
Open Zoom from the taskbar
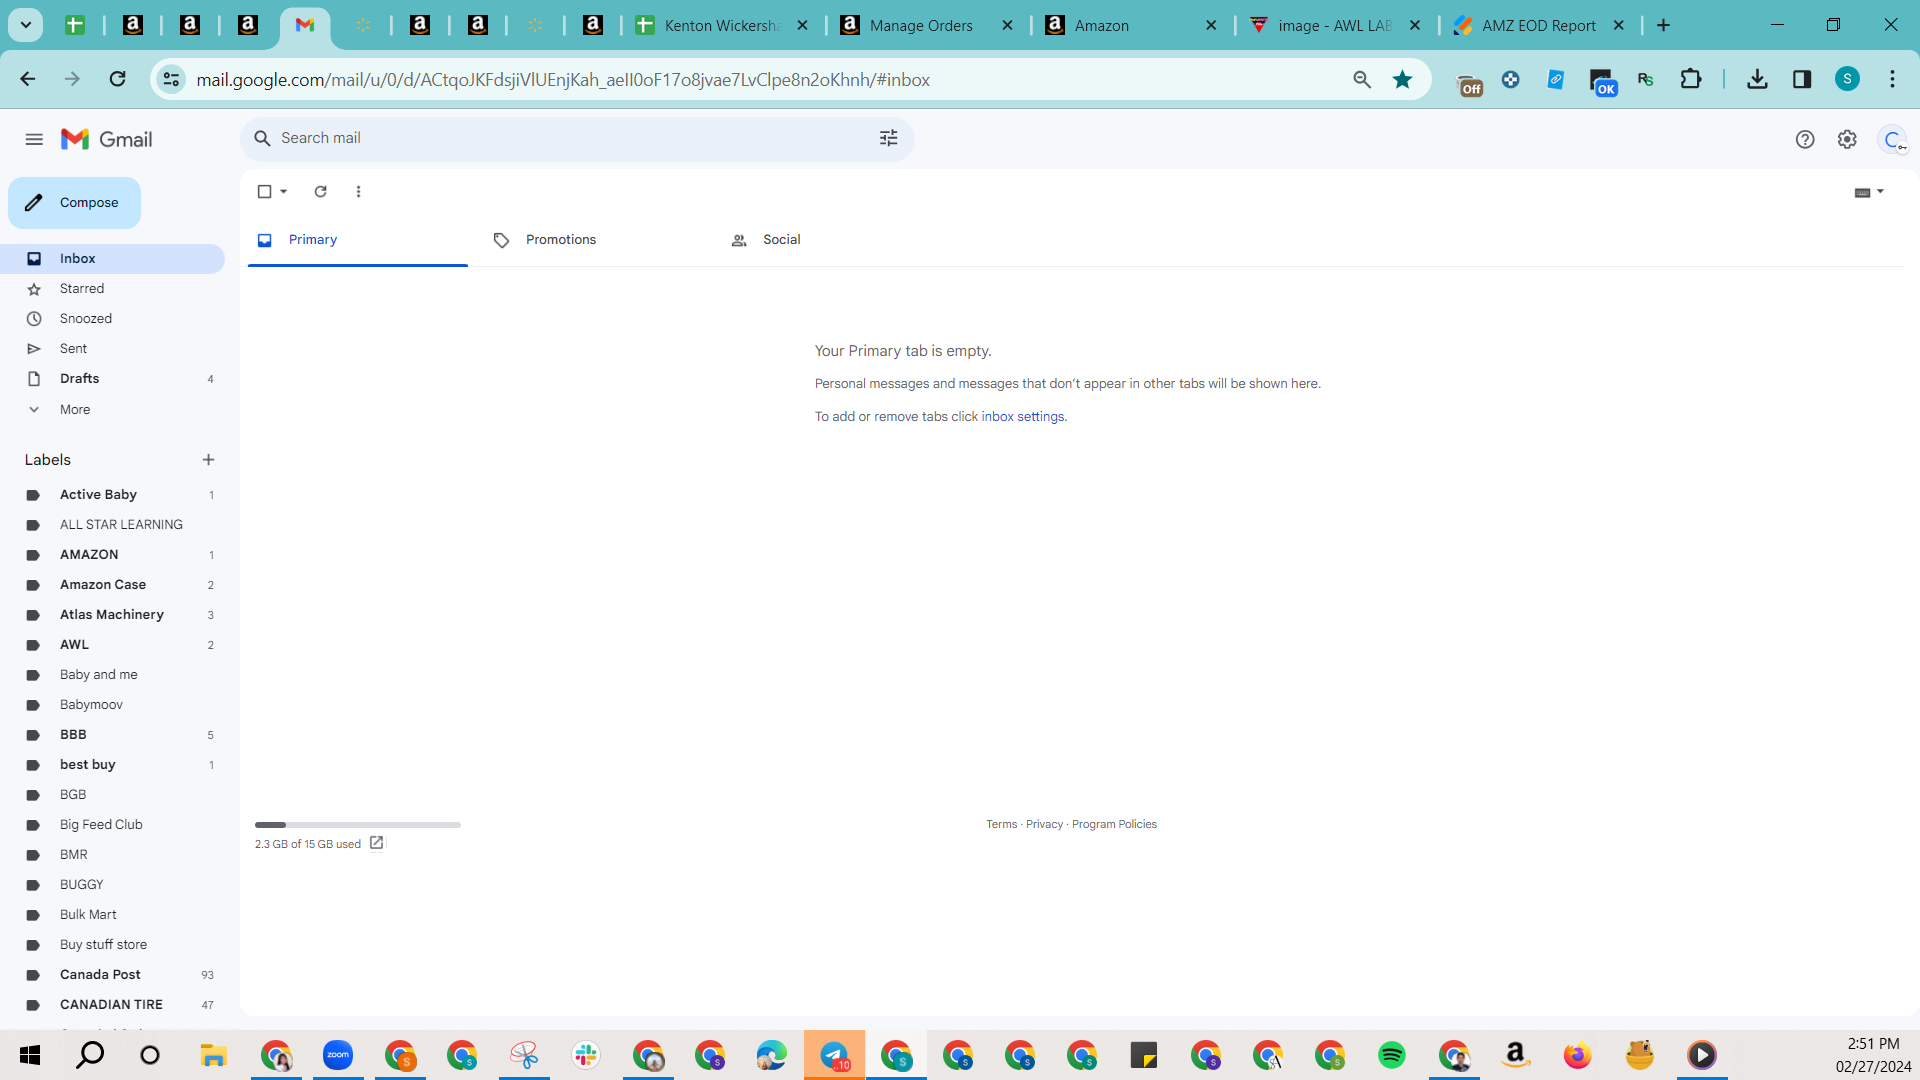338,1055
